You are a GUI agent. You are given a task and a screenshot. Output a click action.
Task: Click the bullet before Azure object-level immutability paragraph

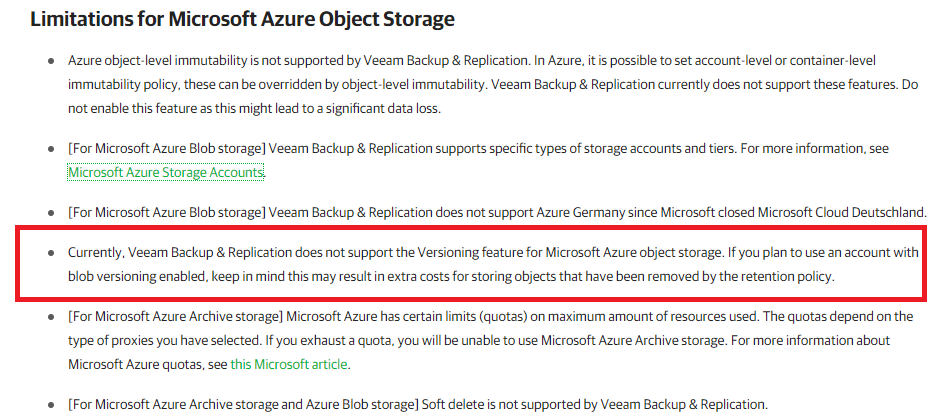click(51, 61)
